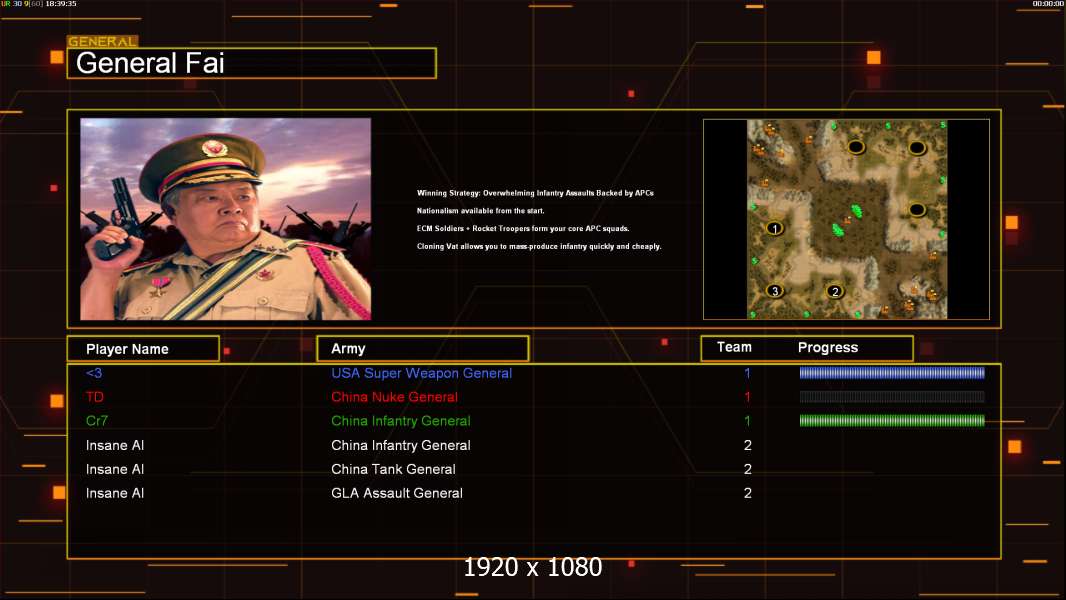Click the blue progress bar for player <3

(x=891, y=373)
